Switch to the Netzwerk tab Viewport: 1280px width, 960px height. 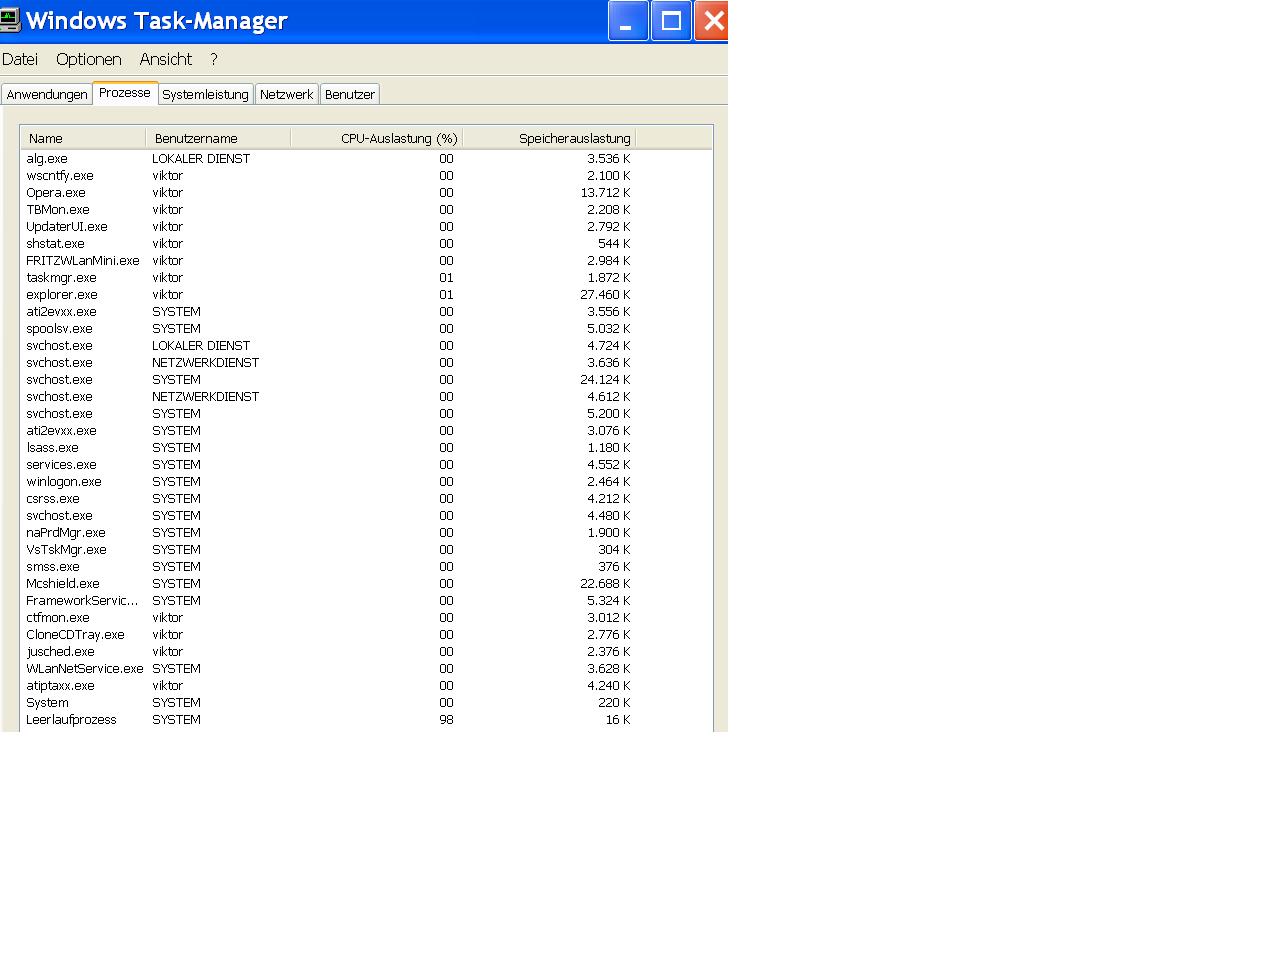click(286, 94)
